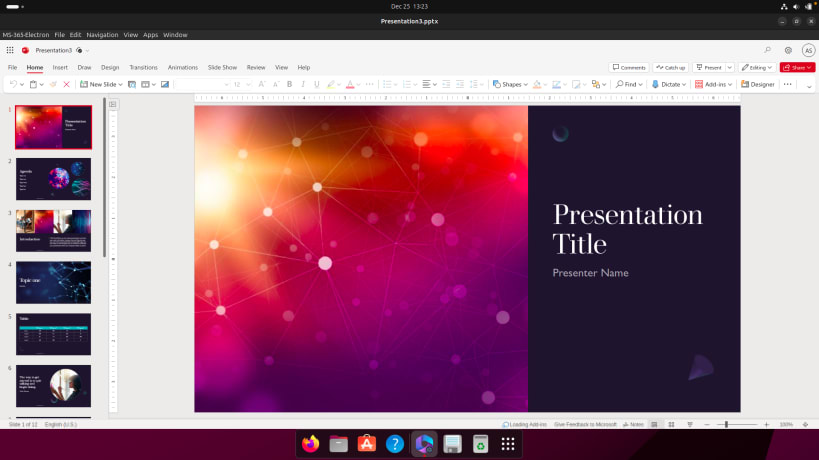Image resolution: width=819 pixels, height=460 pixels.
Task: Click the Line Spacing icon
Action: click(474, 84)
